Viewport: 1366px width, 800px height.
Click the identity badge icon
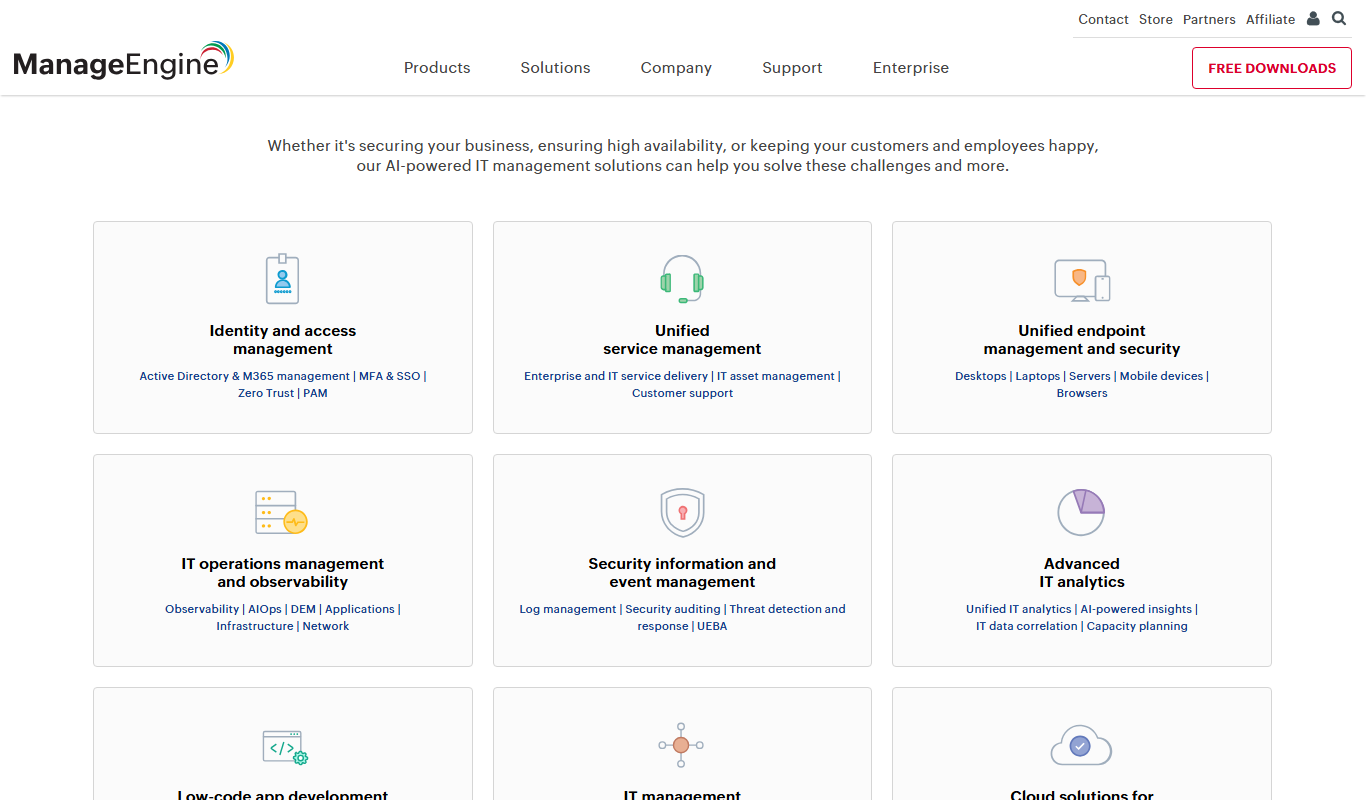(x=282, y=278)
